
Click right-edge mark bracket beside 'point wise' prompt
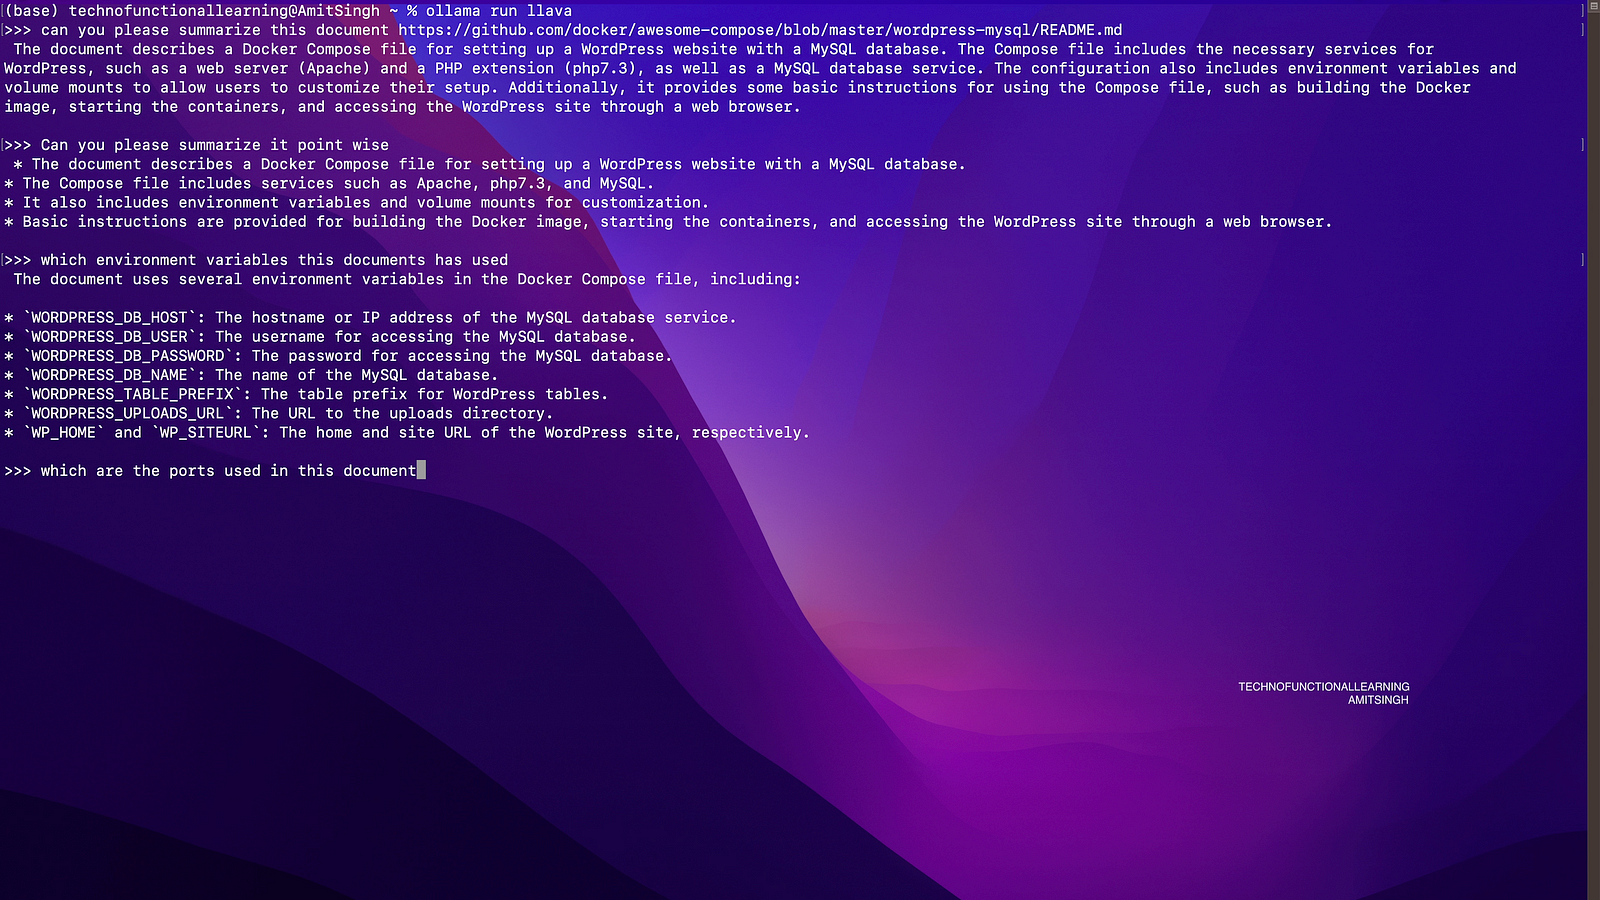pos(1583,145)
